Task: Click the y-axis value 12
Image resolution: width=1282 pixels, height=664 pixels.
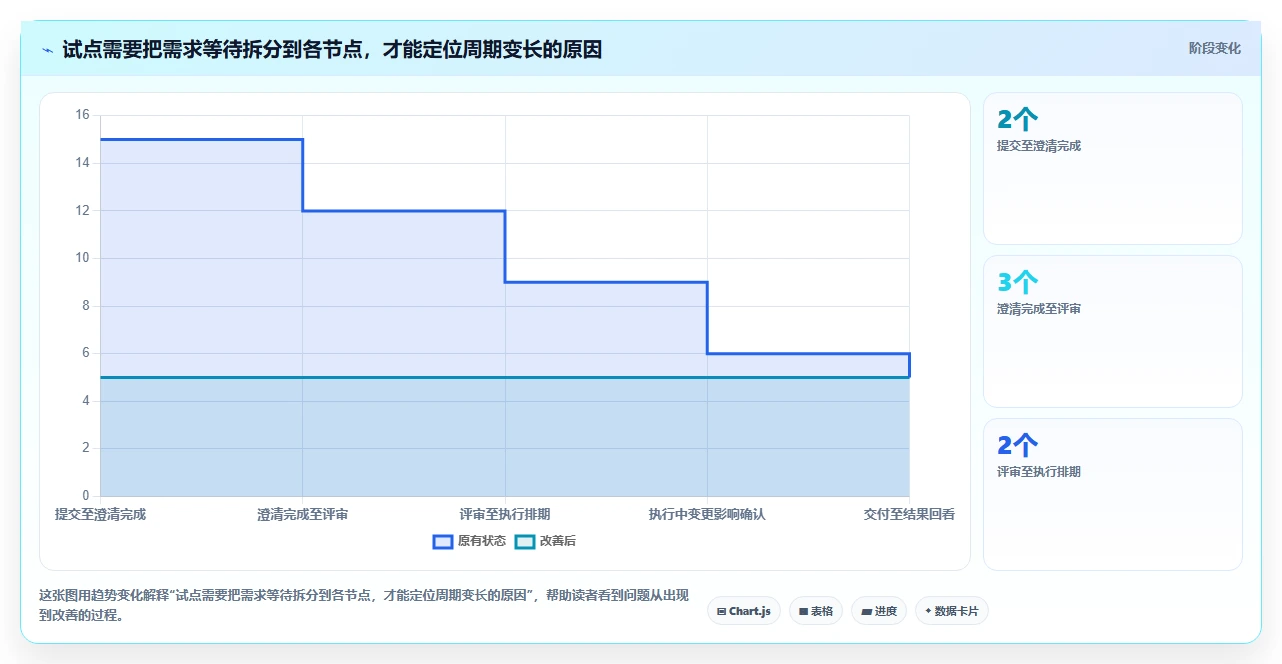Action: 82,210
